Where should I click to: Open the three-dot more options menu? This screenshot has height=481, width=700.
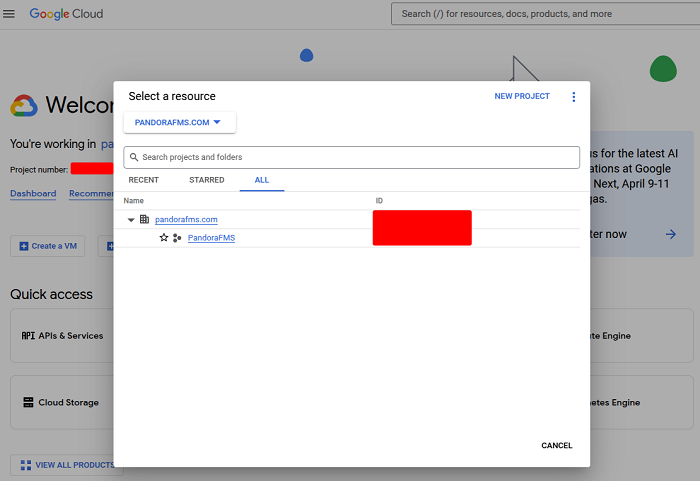pyautogui.click(x=573, y=97)
